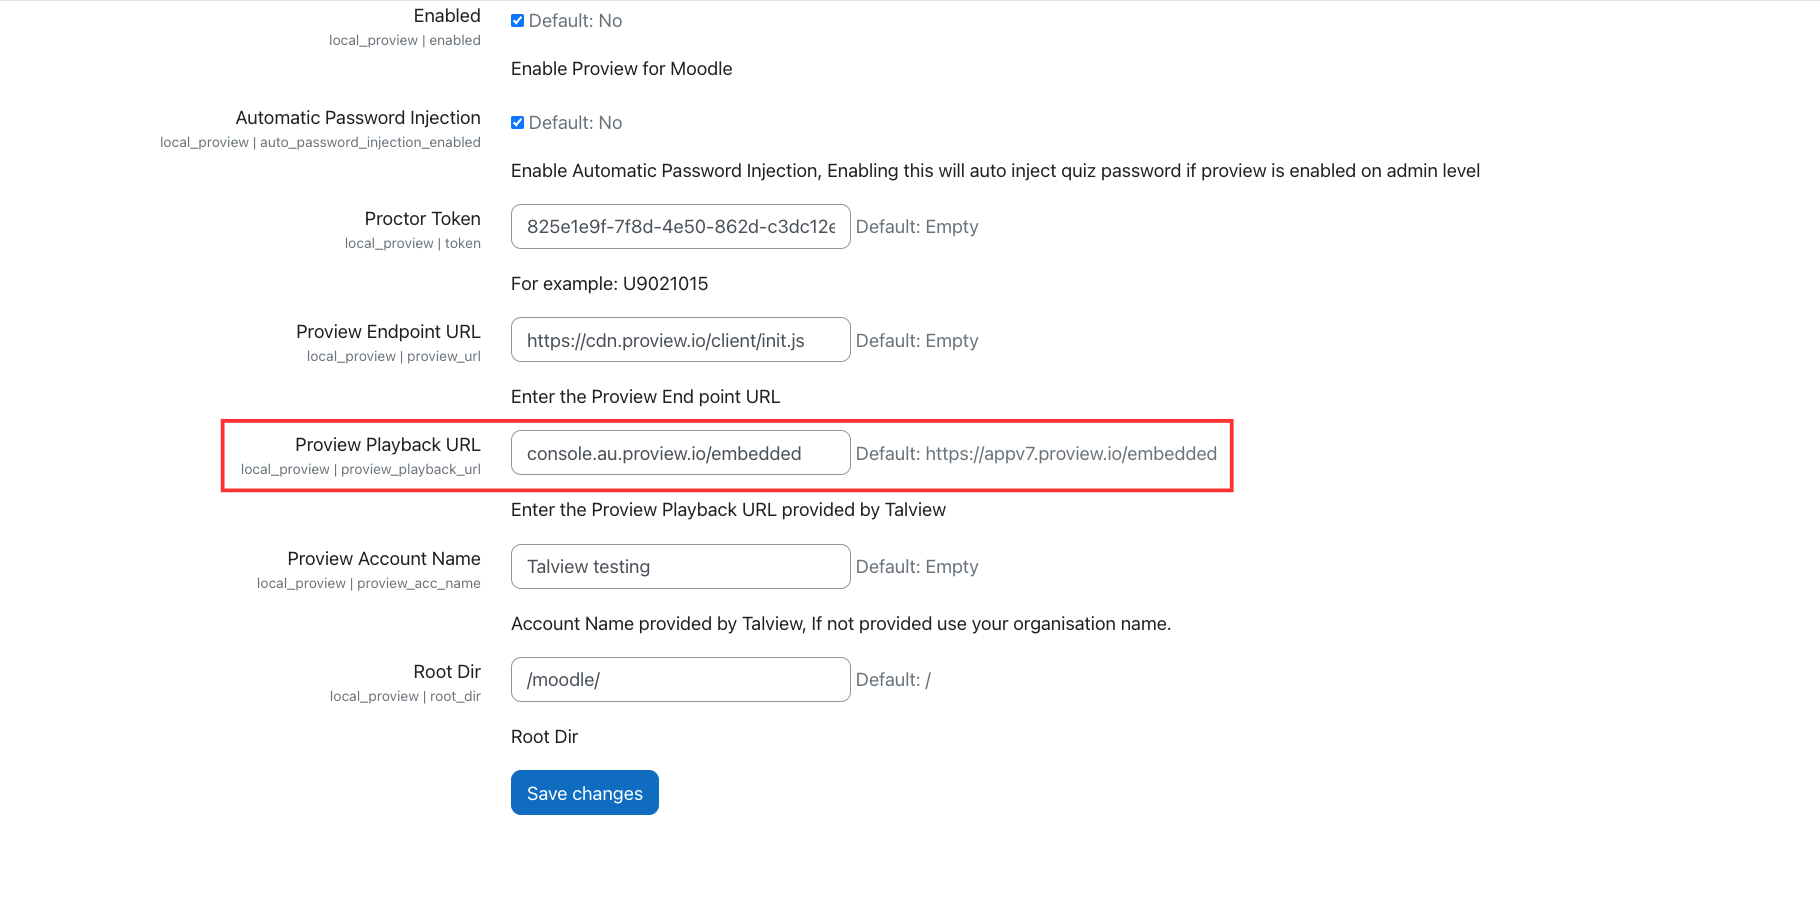Click the "Proview Account Name" label
This screenshot has height=899, width=1820.
(x=384, y=559)
